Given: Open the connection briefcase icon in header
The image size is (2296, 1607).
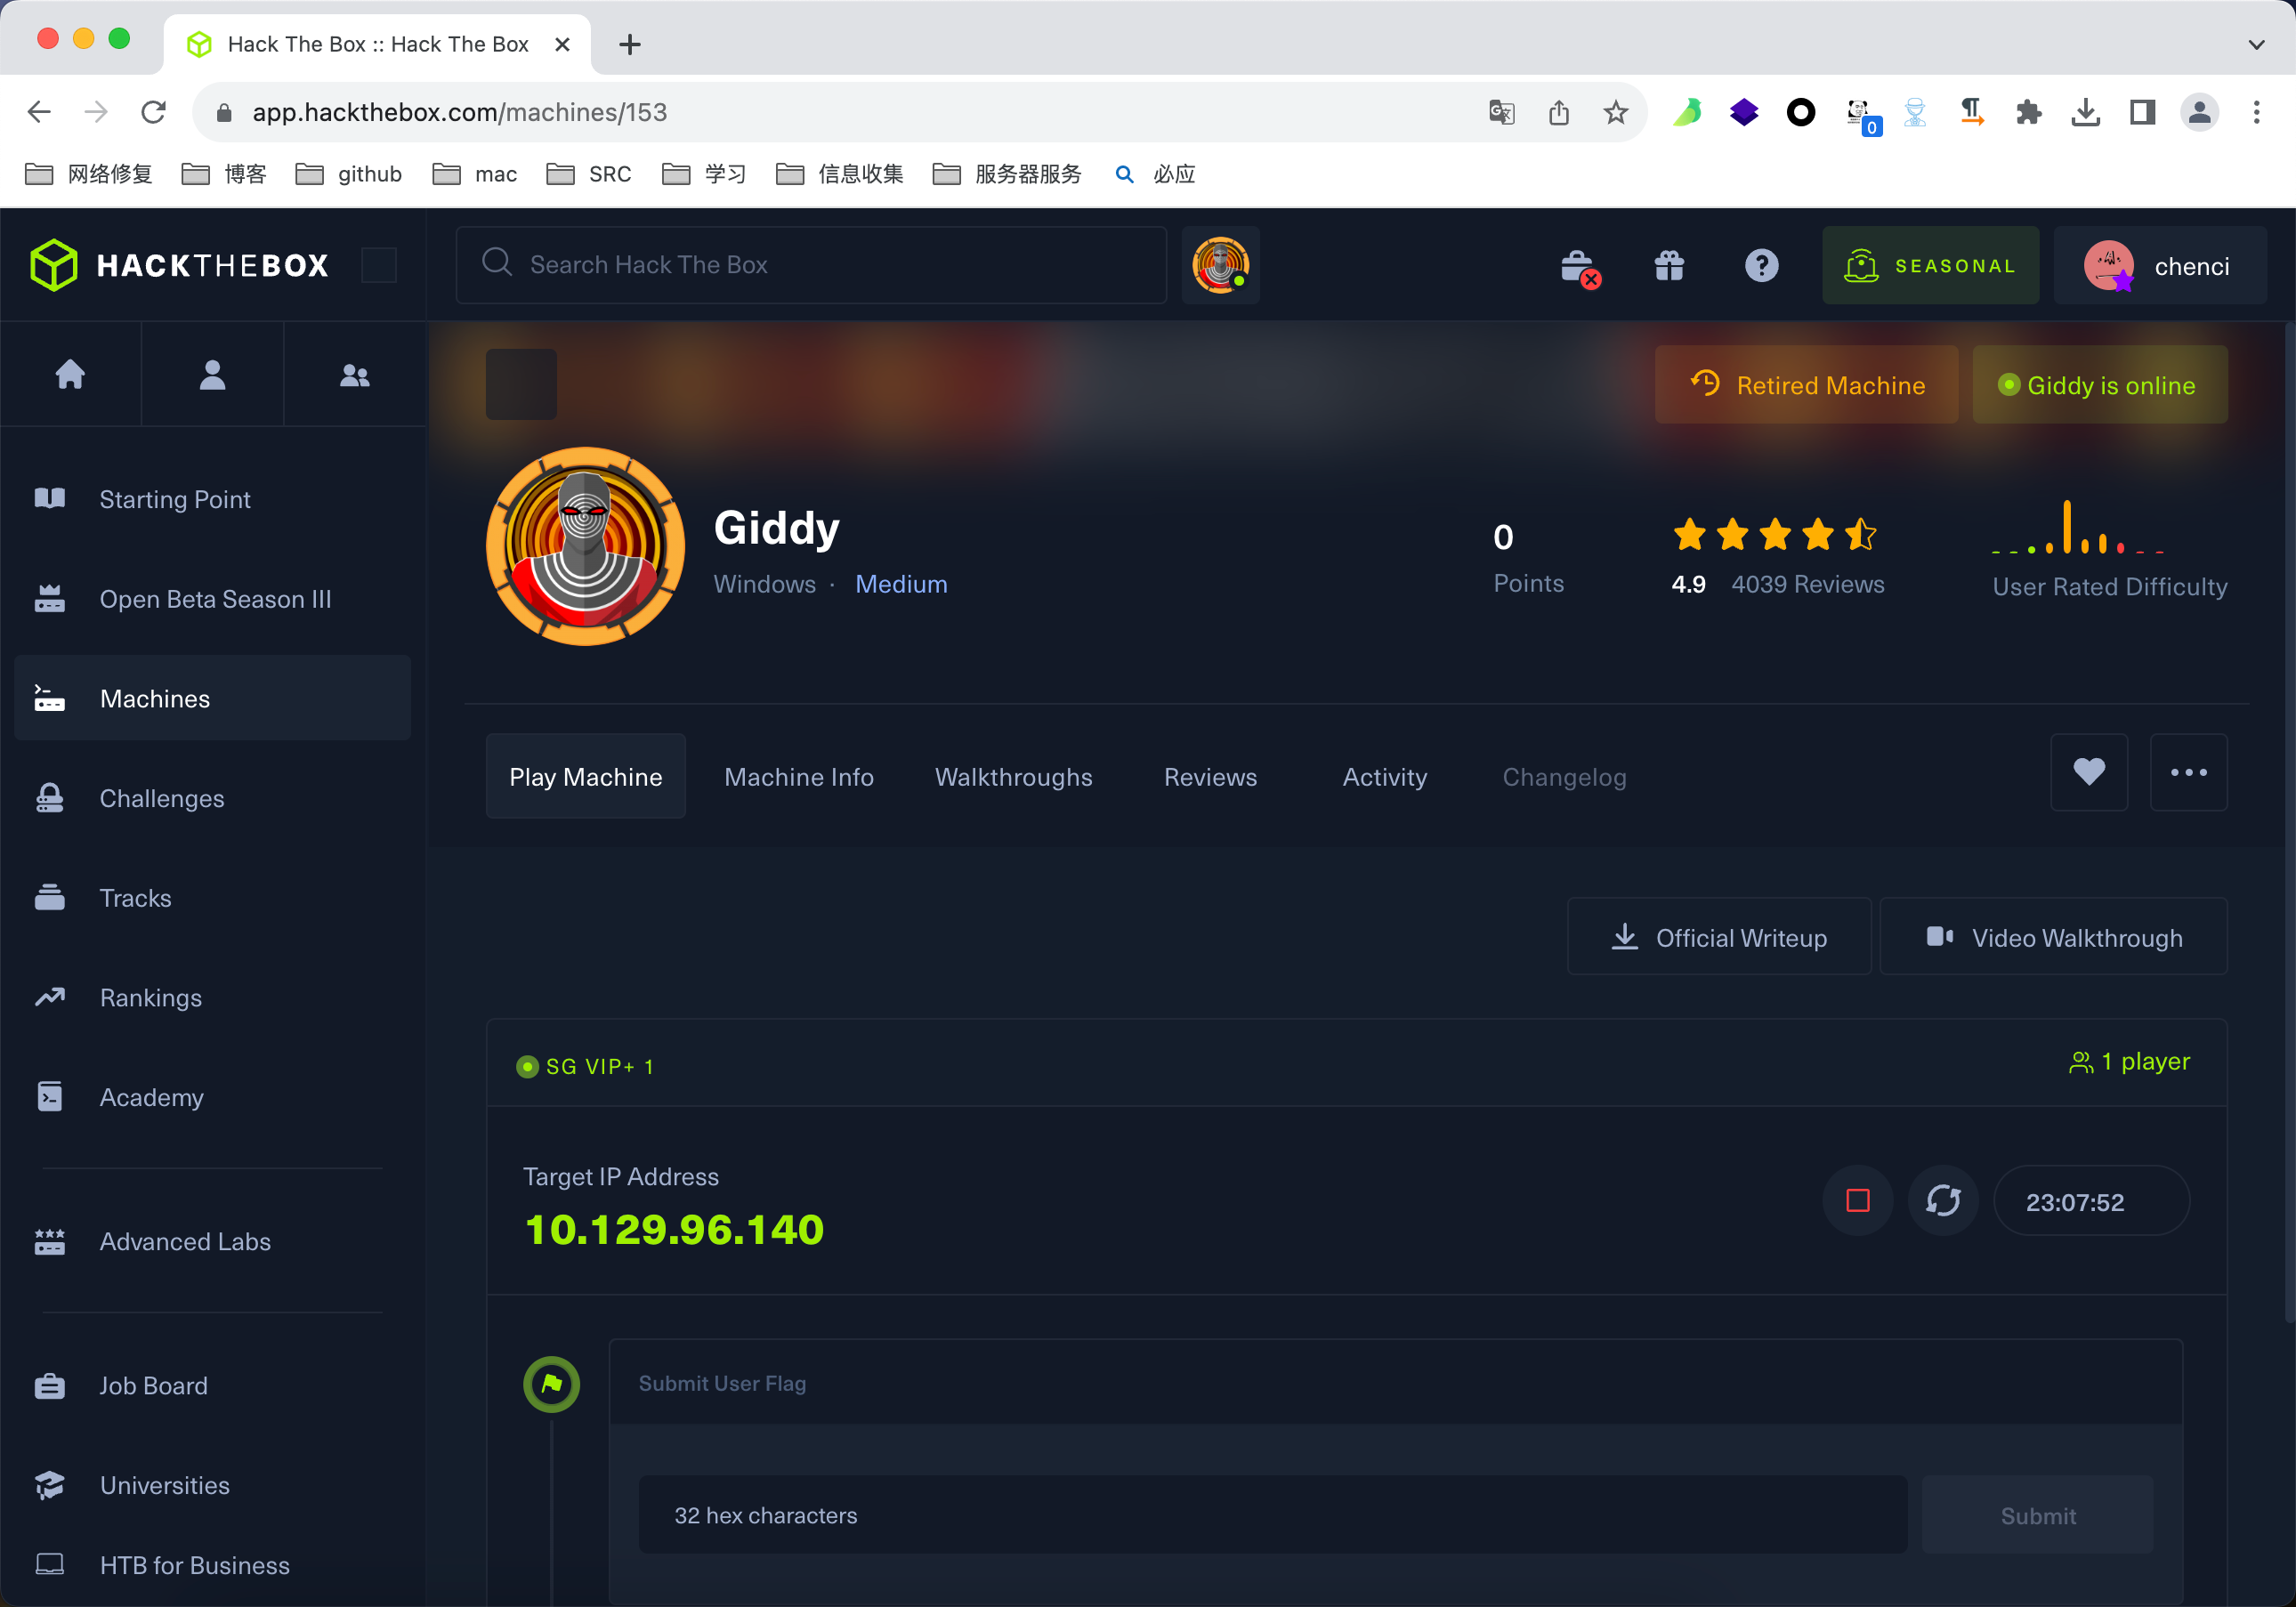Looking at the screenshot, I should pyautogui.click(x=1578, y=267).
